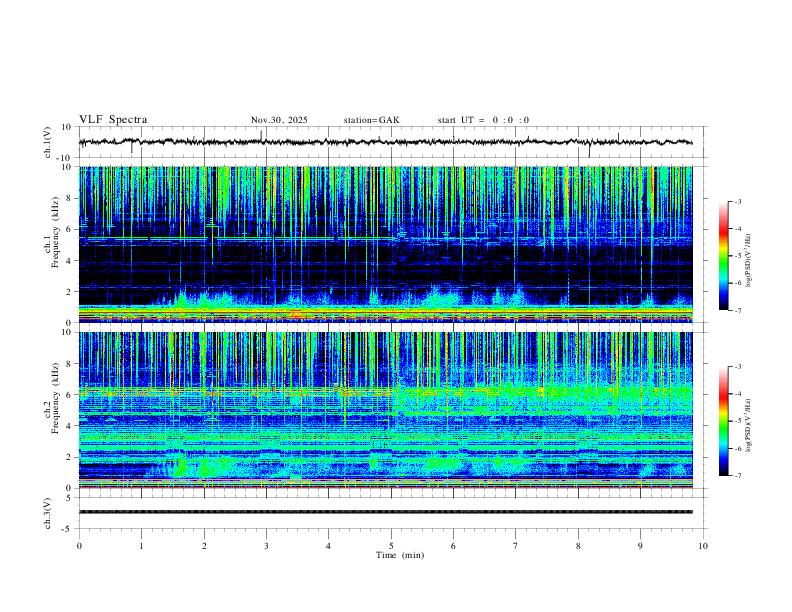Click time axis tick label "1"
Viewport: 792px width, 612px height.
point(141,546)
